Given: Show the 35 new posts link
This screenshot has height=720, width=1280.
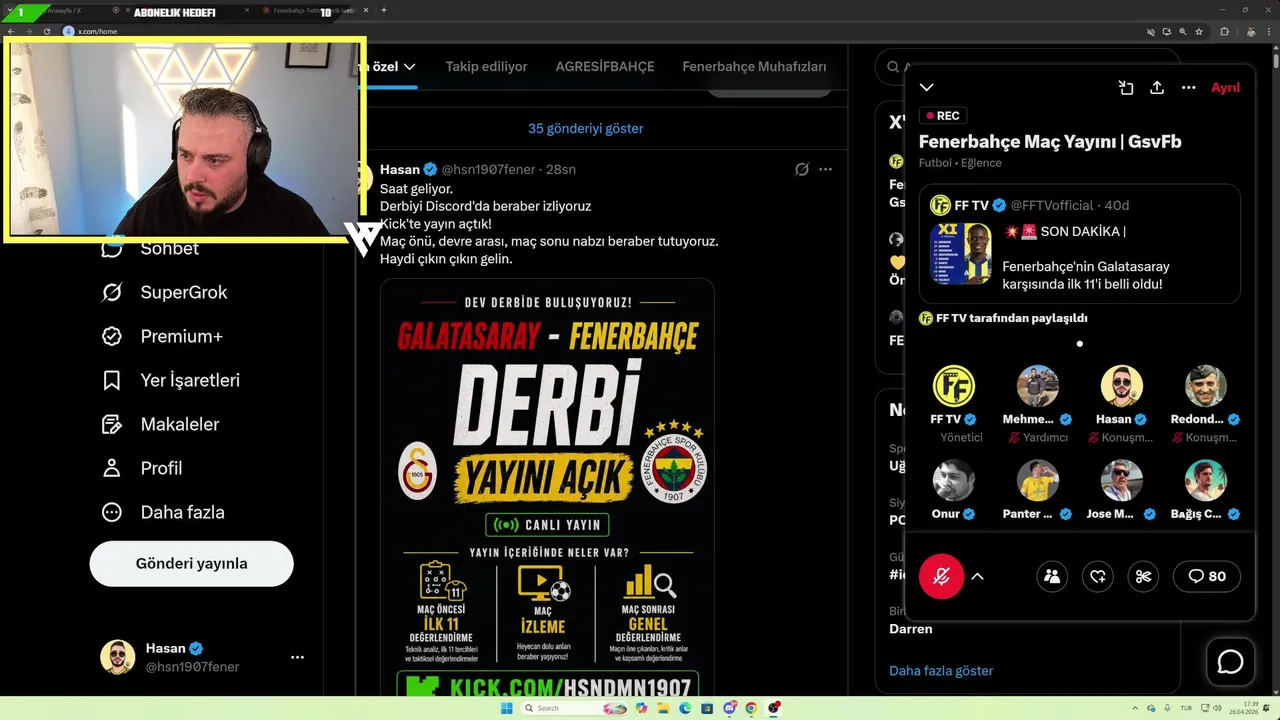Looking at the screenshot, I should [585, 128].
